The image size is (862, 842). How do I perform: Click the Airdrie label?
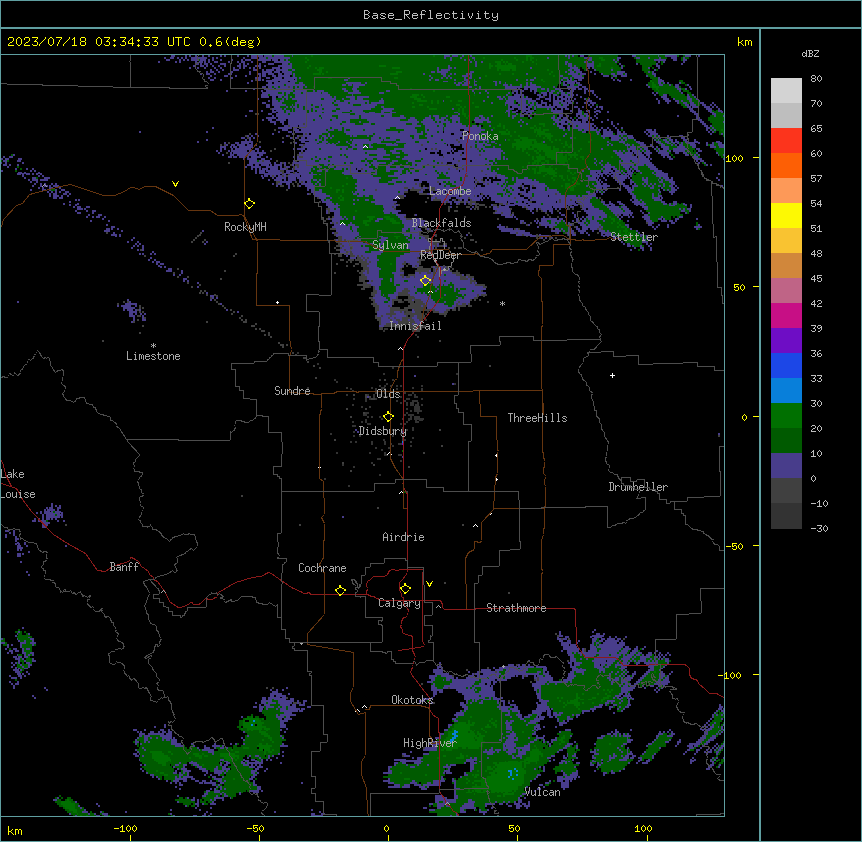pyautogui.click(x=404, y=537)
